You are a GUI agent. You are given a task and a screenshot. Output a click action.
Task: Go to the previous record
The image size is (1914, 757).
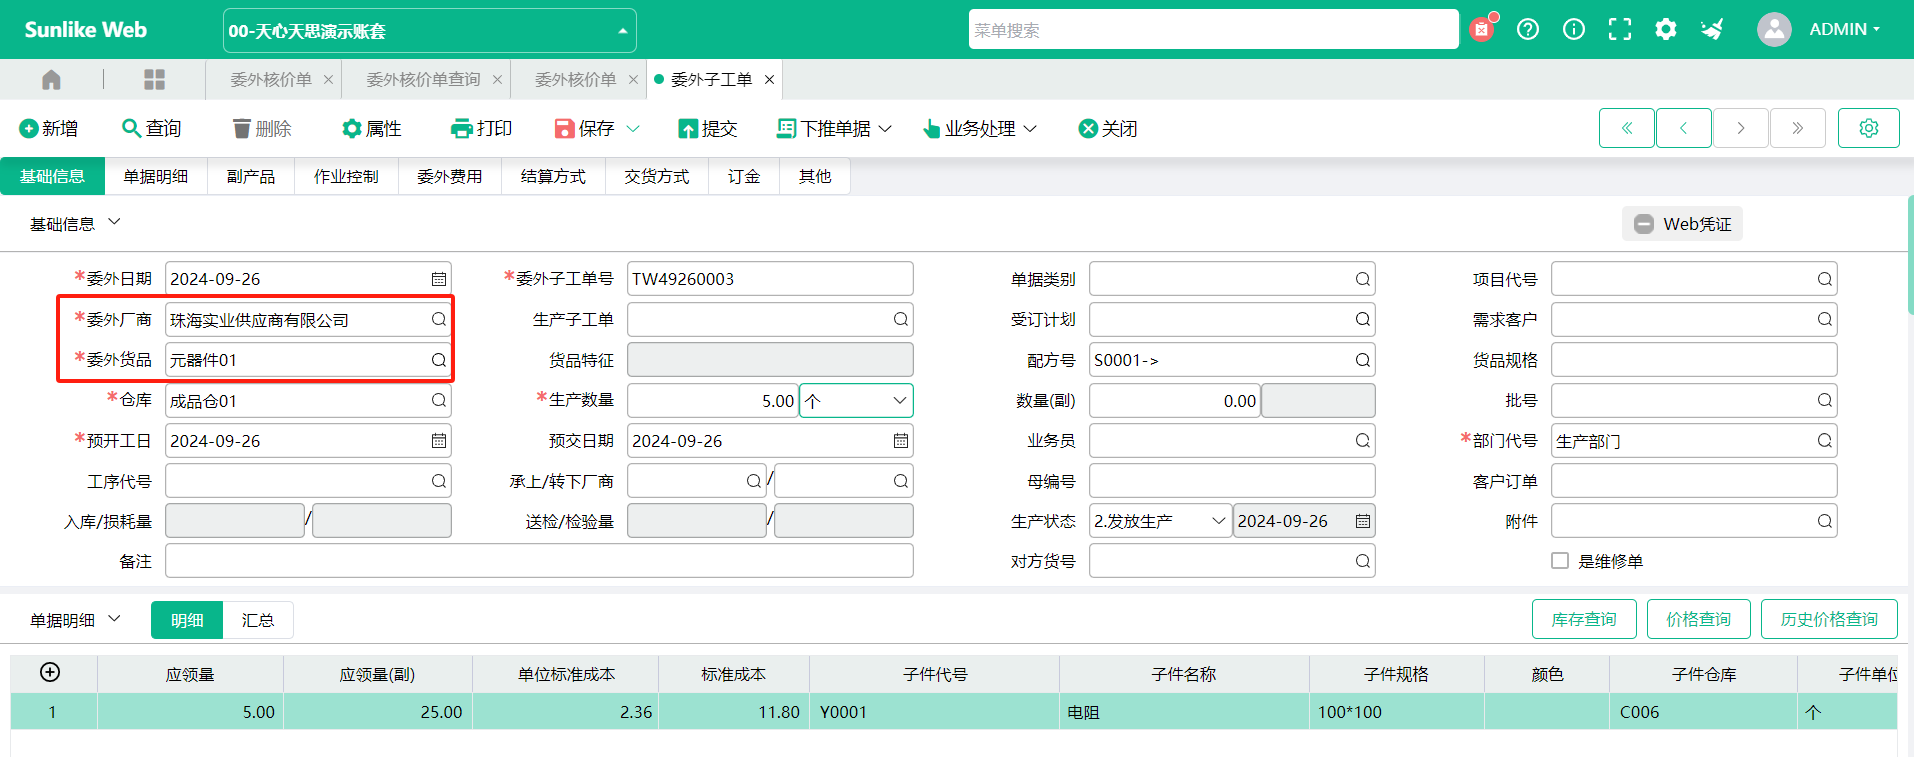pos(1683,128)
